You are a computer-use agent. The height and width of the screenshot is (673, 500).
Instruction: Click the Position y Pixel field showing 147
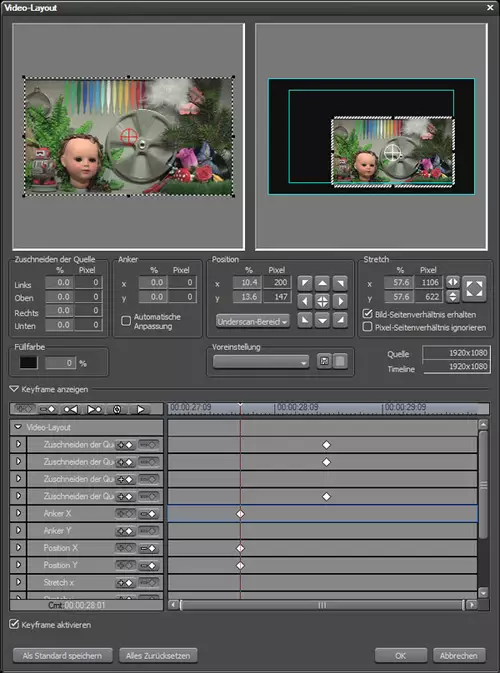(277, 297)
